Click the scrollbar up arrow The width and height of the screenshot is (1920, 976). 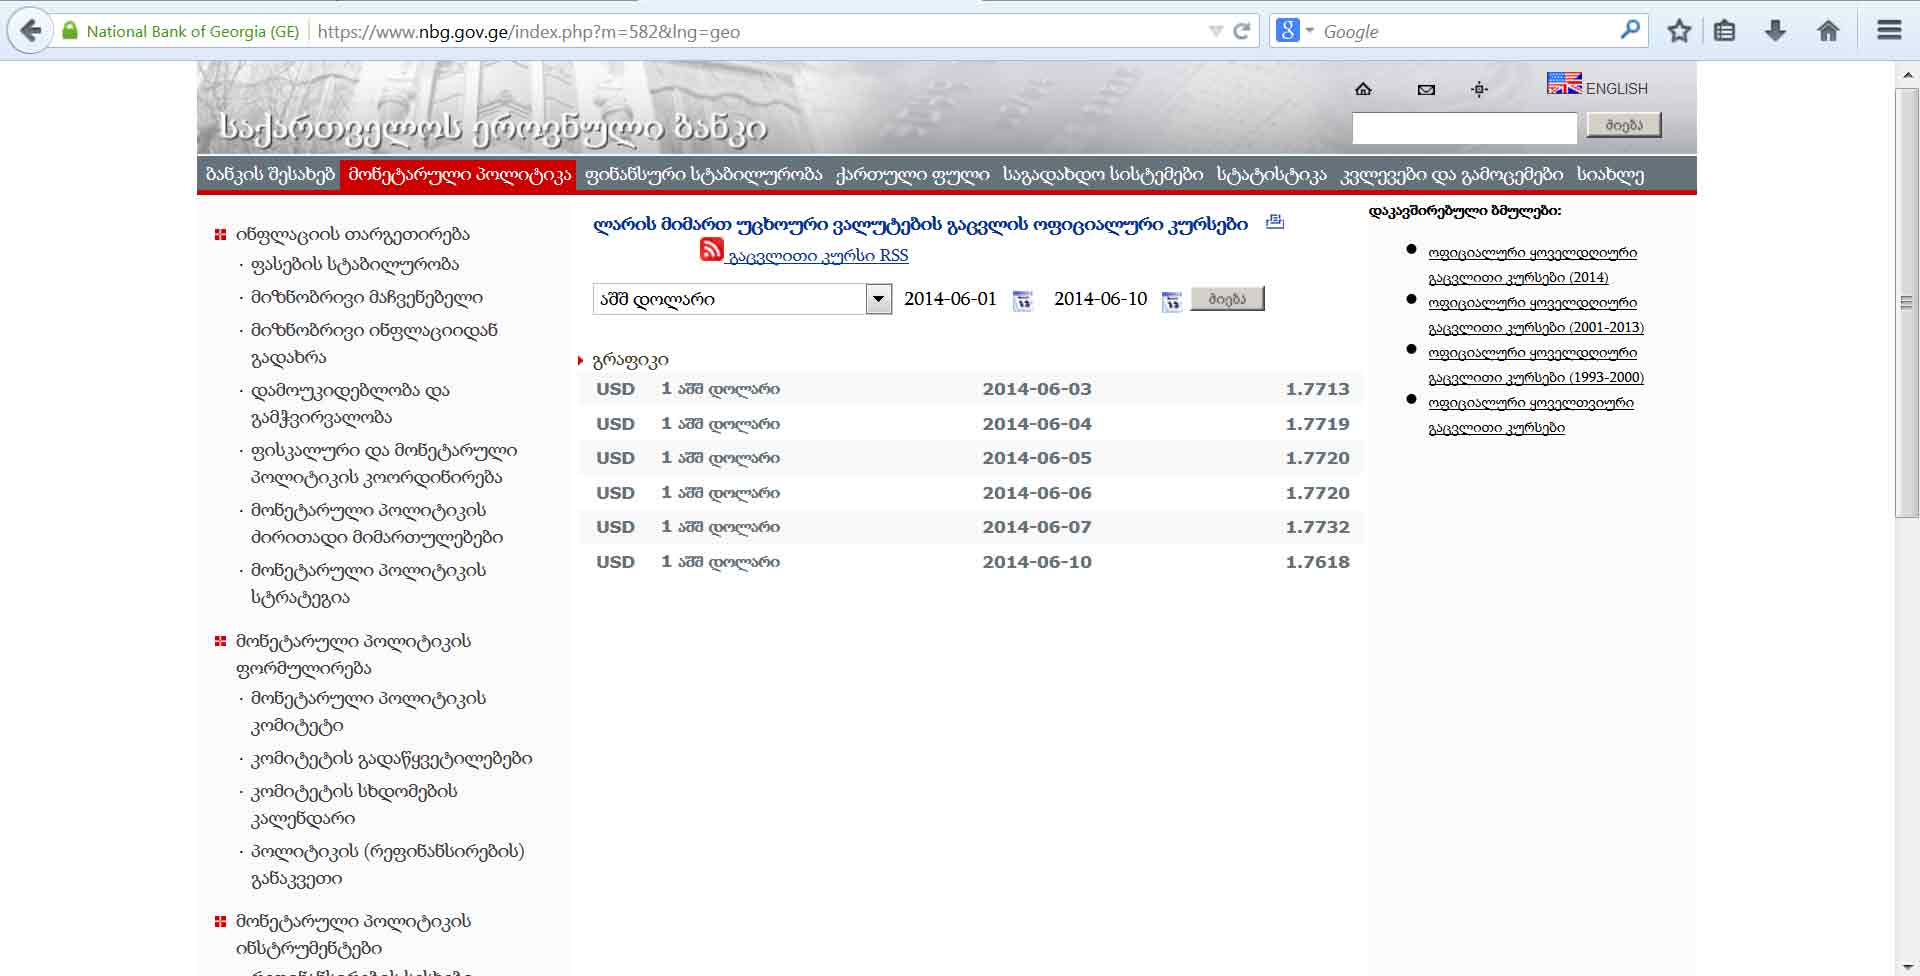(x=1907, y=74)
